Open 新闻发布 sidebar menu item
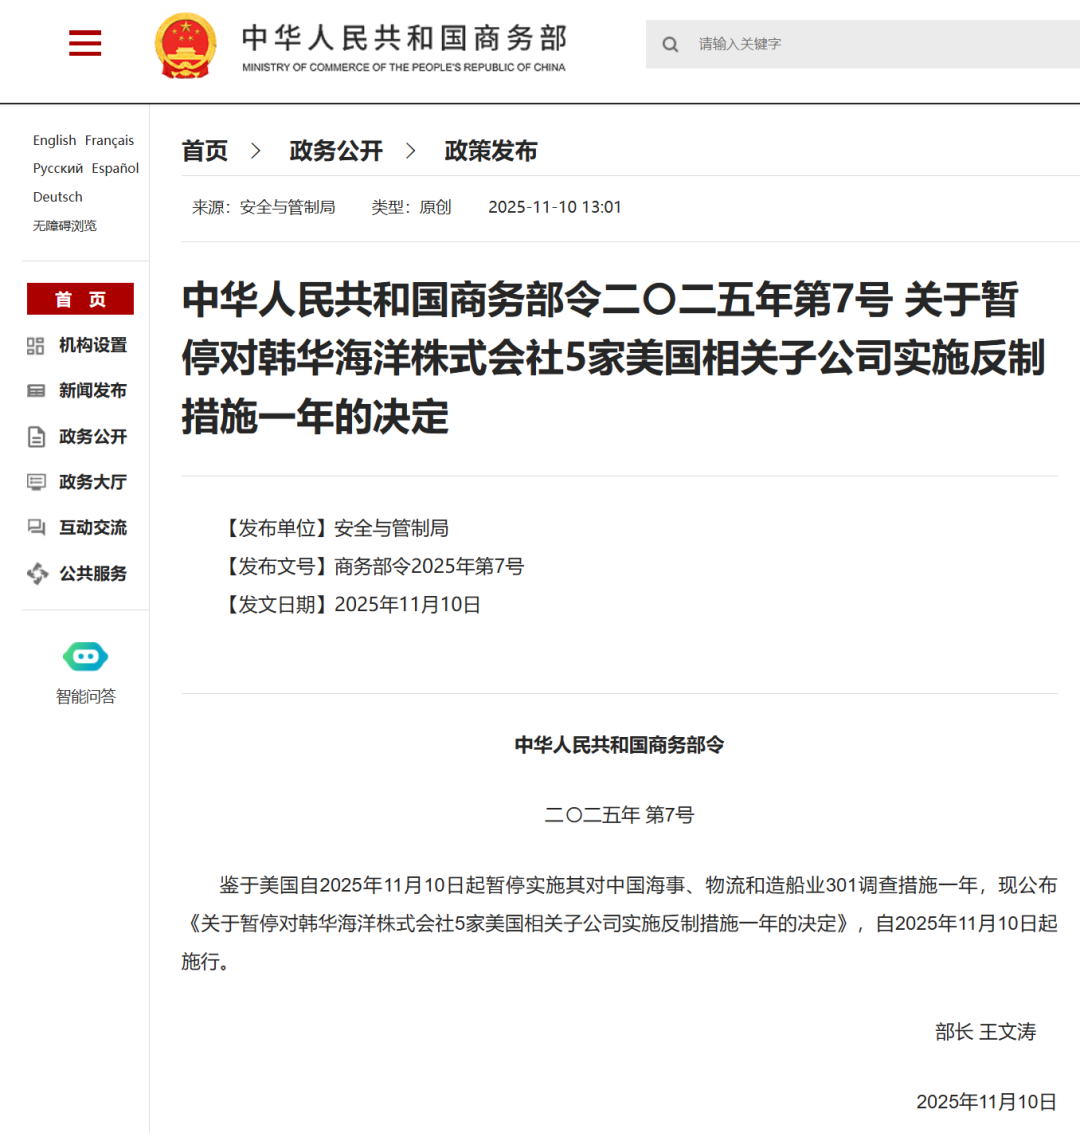The image size is (1080, 1133). click(93, 391)
